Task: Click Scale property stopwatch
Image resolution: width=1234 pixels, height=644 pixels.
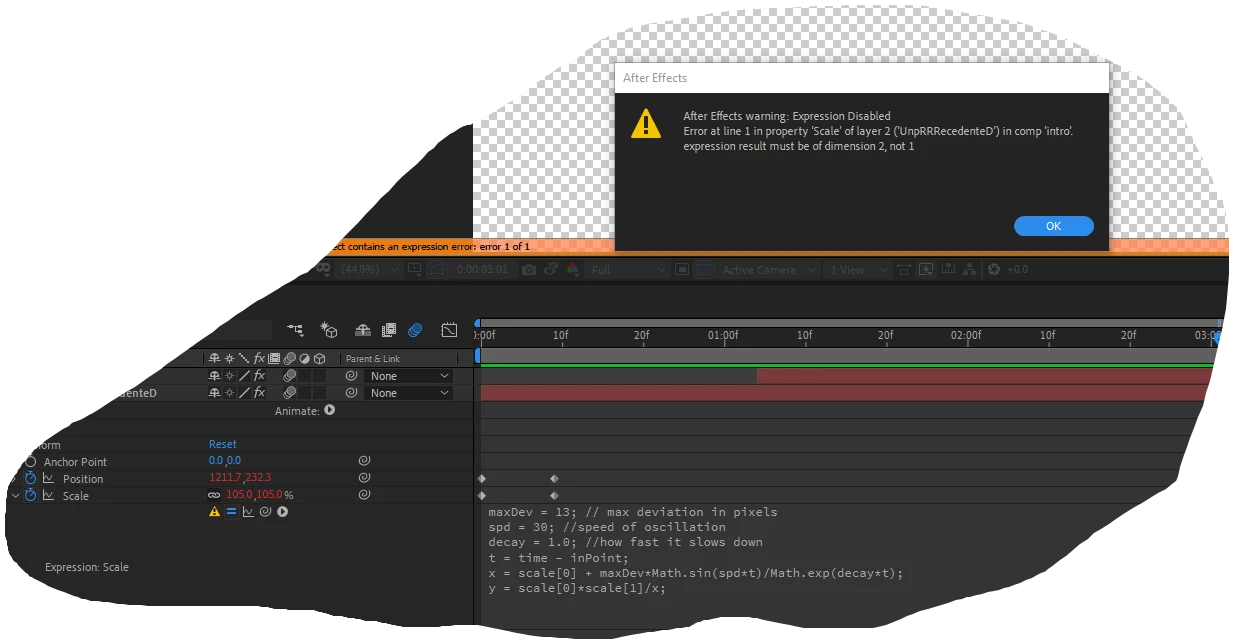Action: coord(30,496)
